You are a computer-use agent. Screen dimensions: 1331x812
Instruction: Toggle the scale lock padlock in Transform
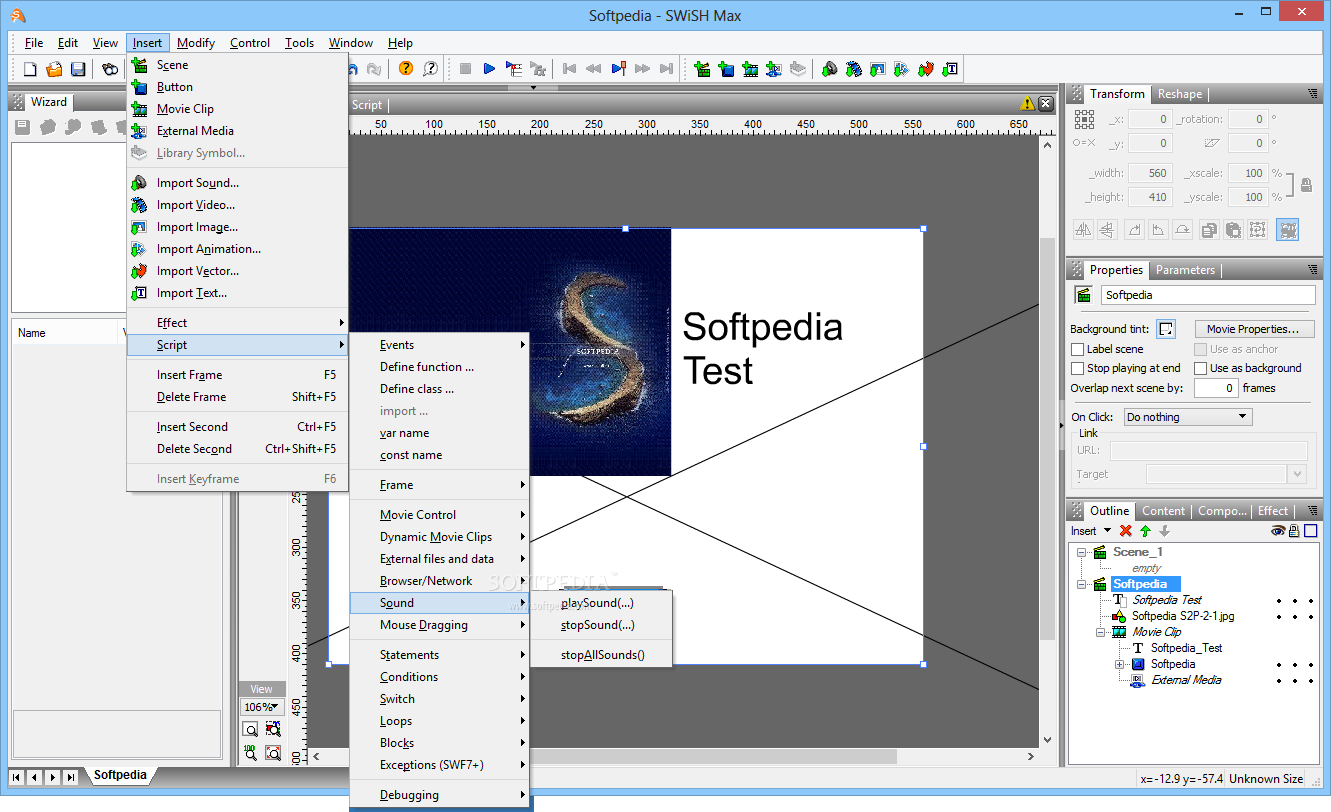pos(1306,185)
